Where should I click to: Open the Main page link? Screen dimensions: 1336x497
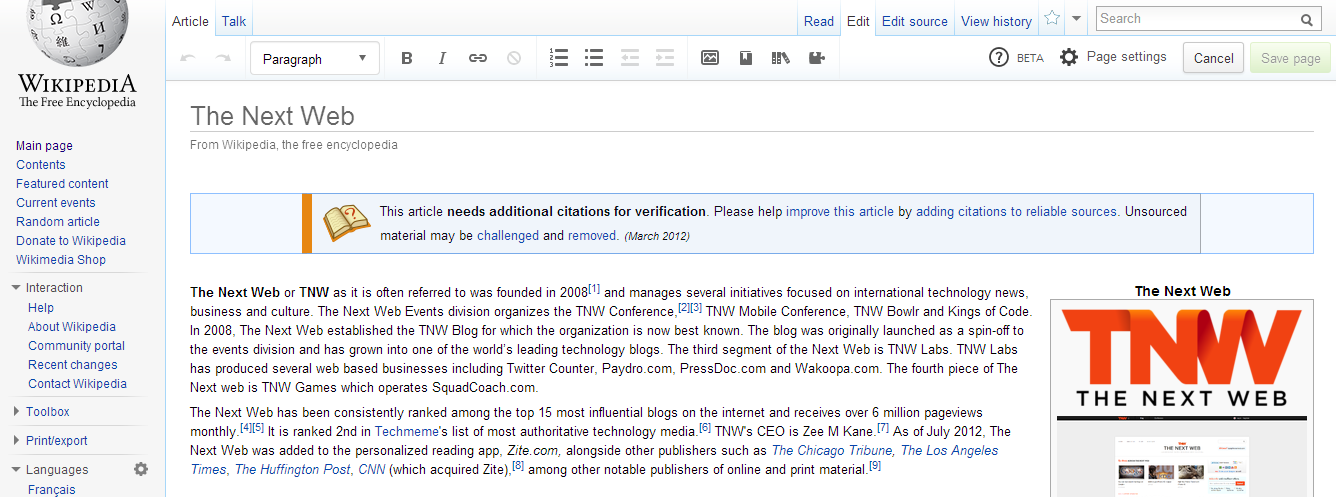[44, 146]
